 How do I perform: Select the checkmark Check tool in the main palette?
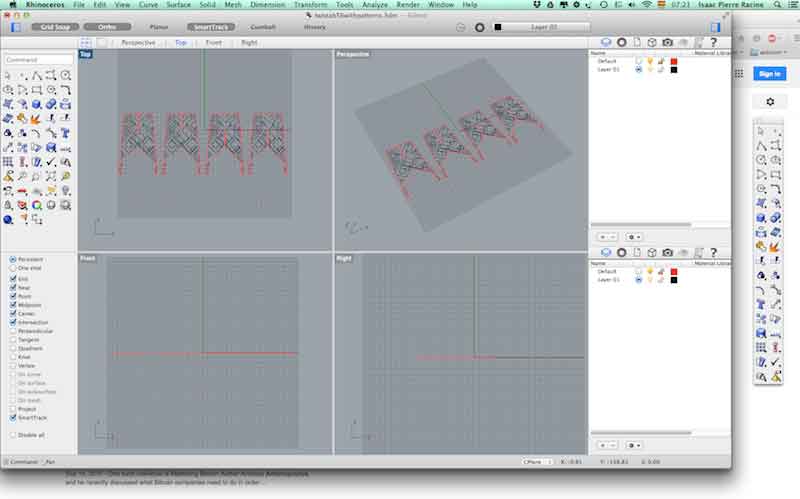click(x=51, y=162)
